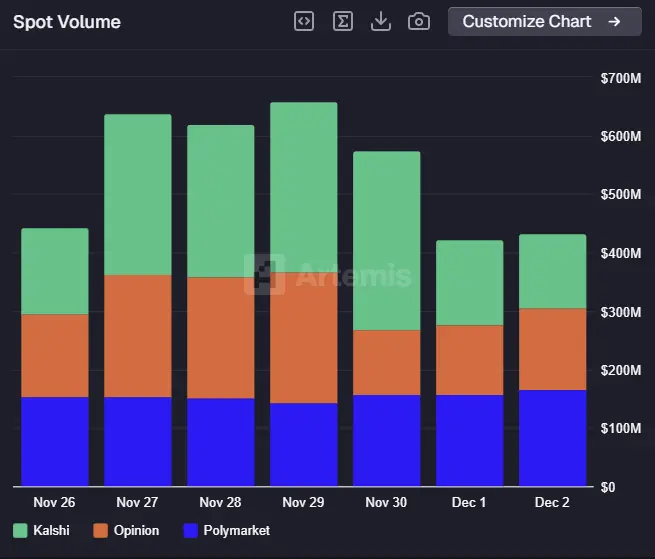Download the chart data

[x=380, y=21]
